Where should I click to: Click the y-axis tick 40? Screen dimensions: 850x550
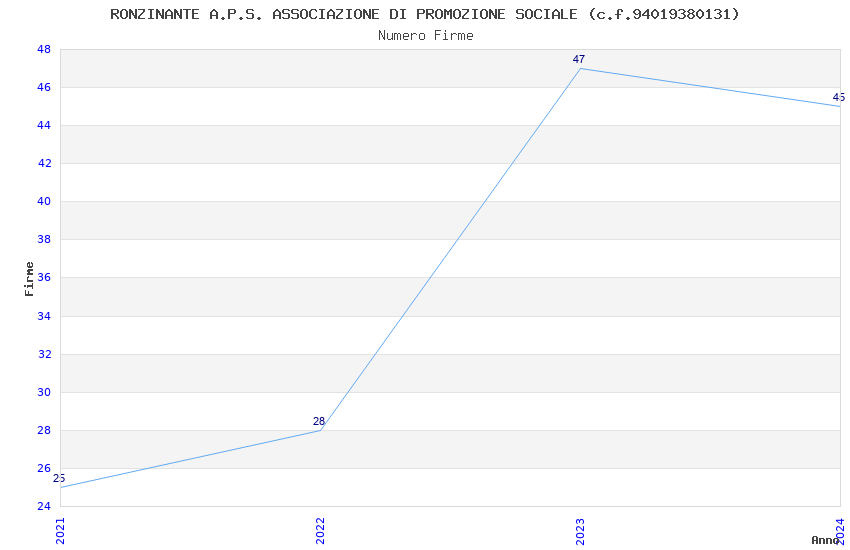point(44,202)
